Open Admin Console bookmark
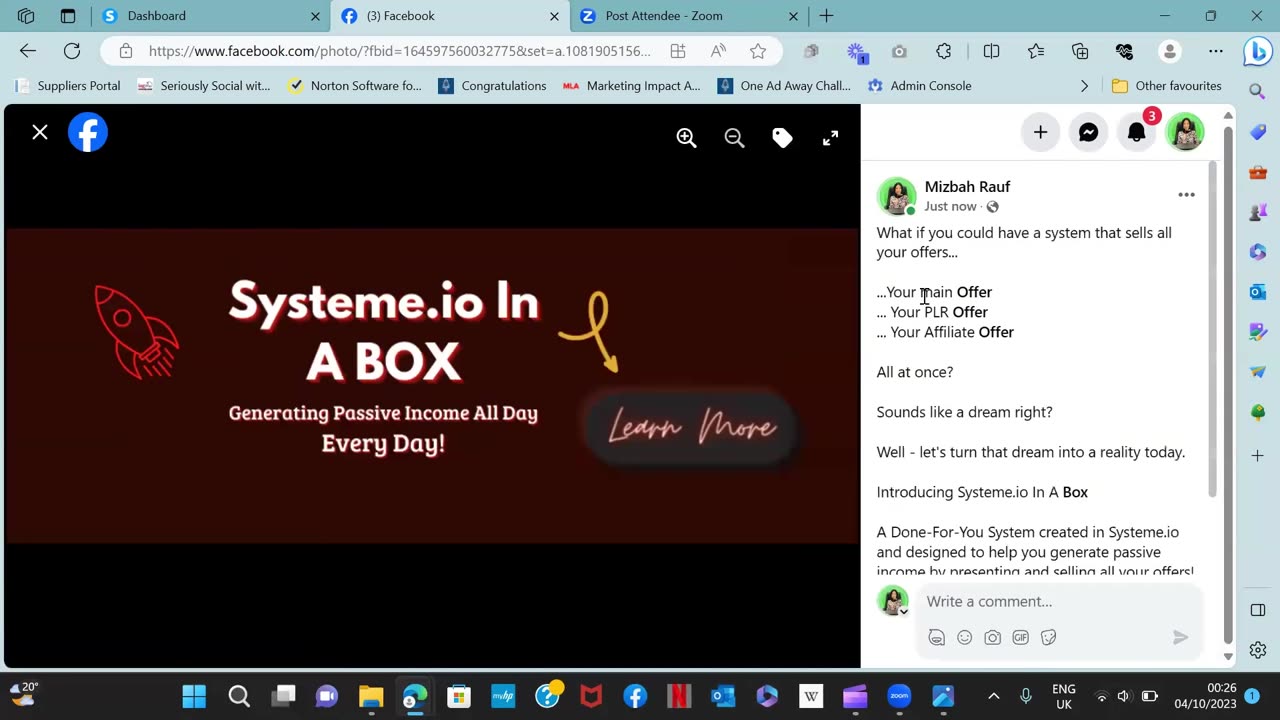This screenshot has width=1280, height=720. pyautogui.click(x=920, y=86)
